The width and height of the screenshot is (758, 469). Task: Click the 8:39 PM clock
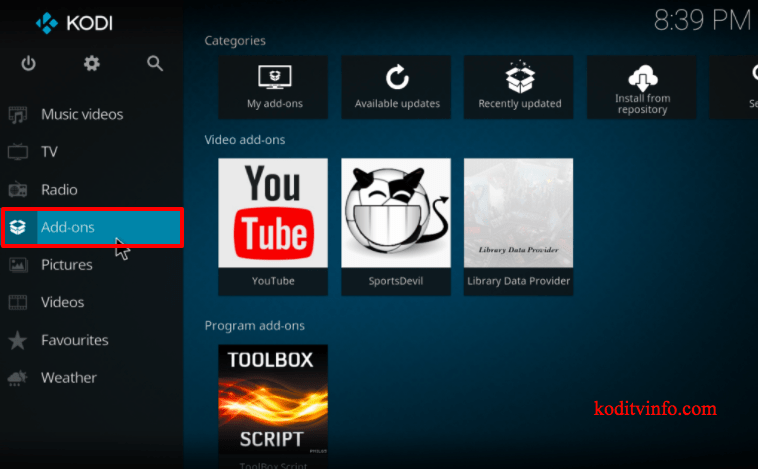702,21
